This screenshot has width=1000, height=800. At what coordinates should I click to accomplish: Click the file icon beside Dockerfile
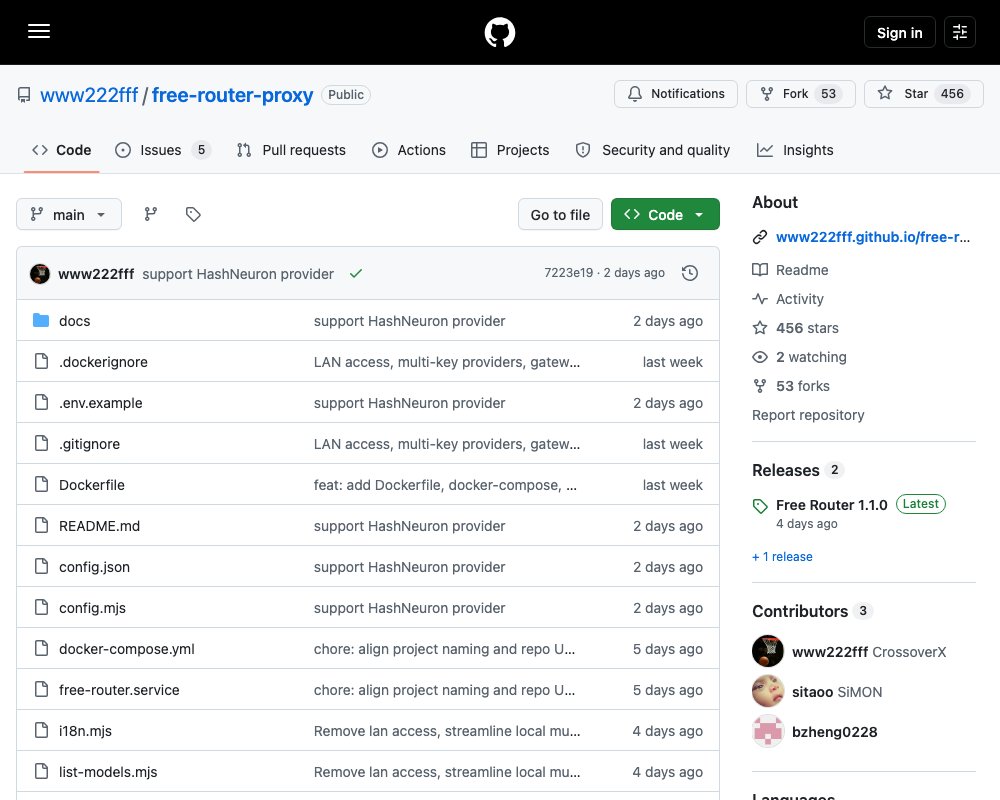(x=41, y=484)
